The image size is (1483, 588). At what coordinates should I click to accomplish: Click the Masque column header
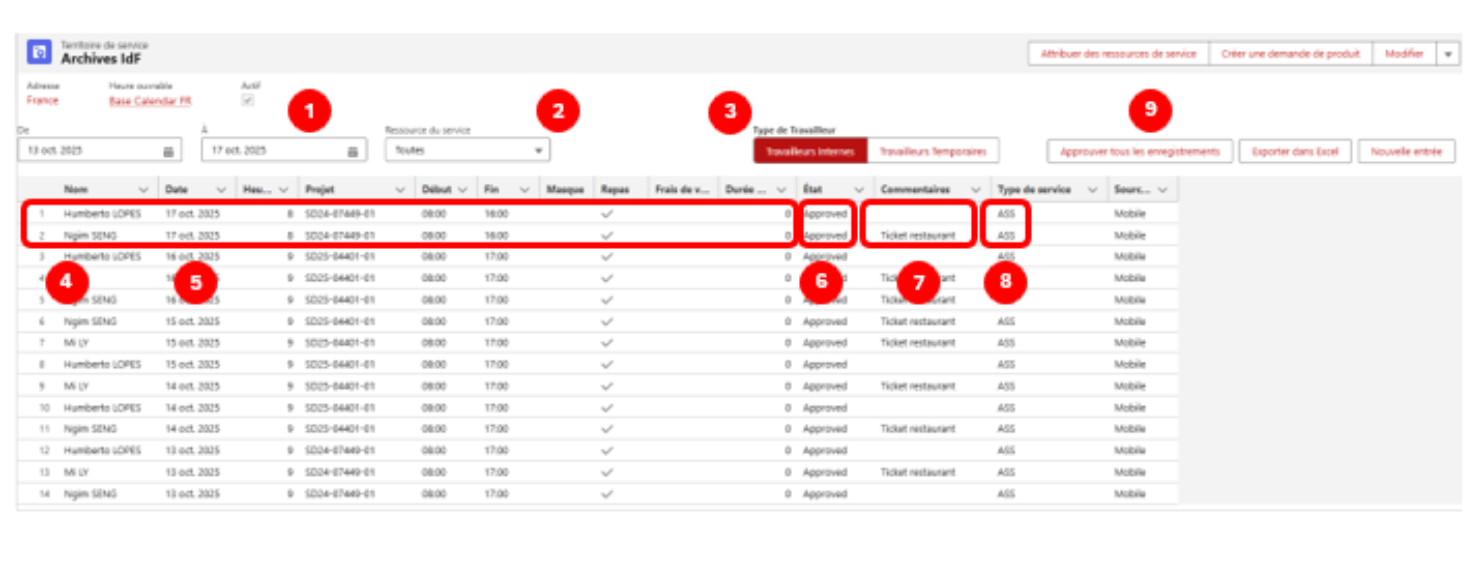point(566,189)
